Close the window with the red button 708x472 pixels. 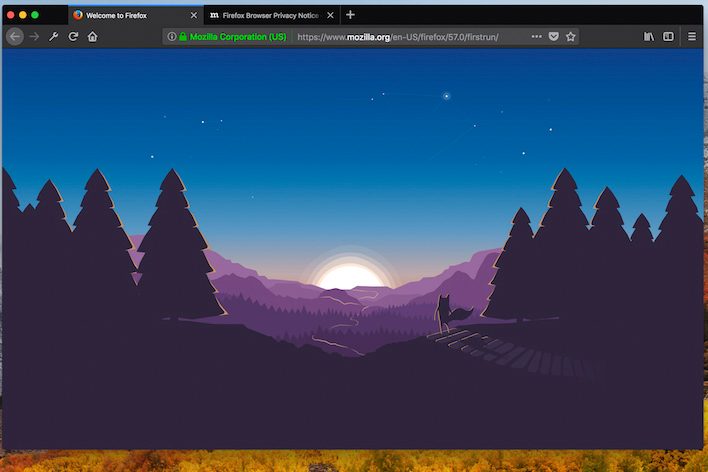(10, 15)
